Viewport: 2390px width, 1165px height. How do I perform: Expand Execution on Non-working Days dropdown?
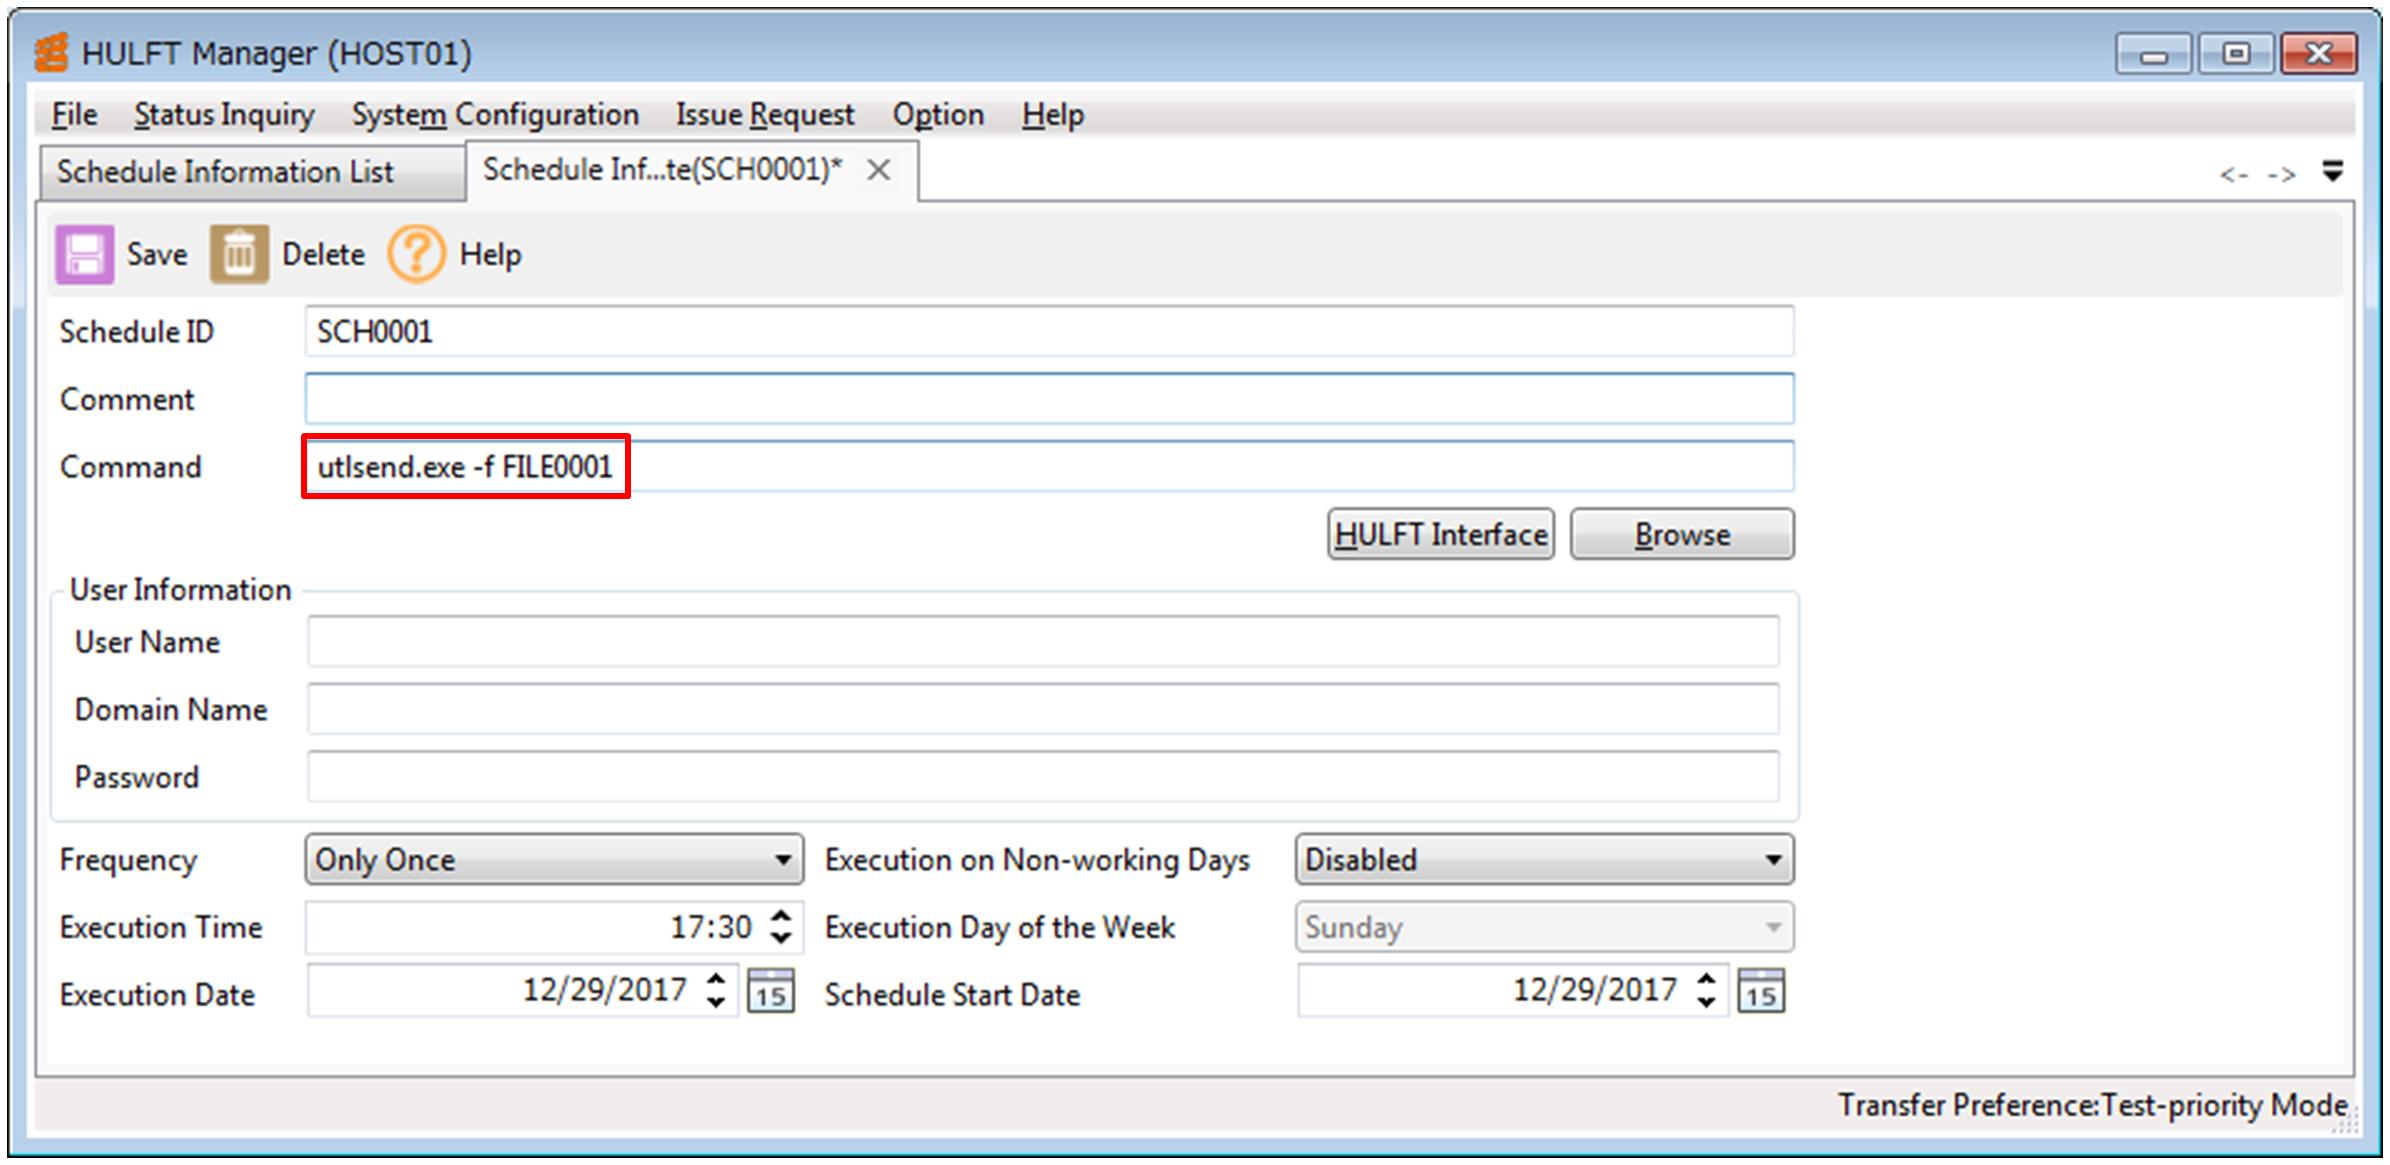pos(1772,860)
